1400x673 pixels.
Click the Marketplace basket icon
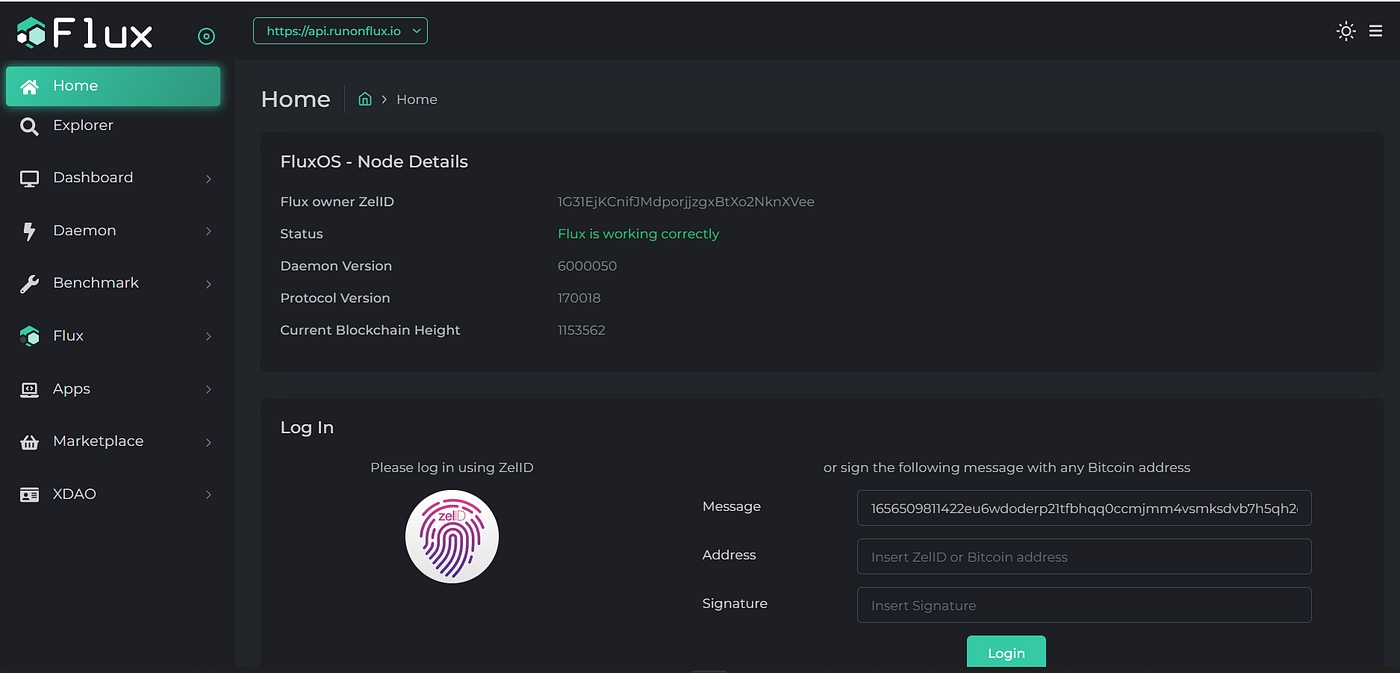(x=30, y=442)
